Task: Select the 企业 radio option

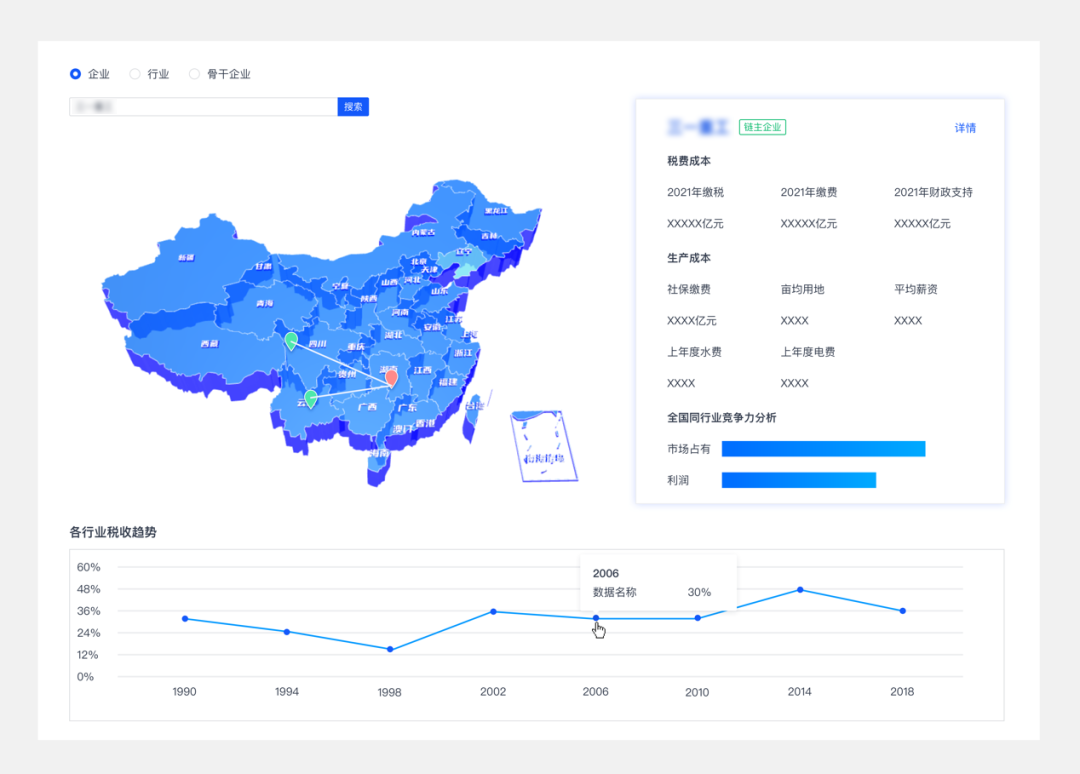Action: click(x=75, y=74)
